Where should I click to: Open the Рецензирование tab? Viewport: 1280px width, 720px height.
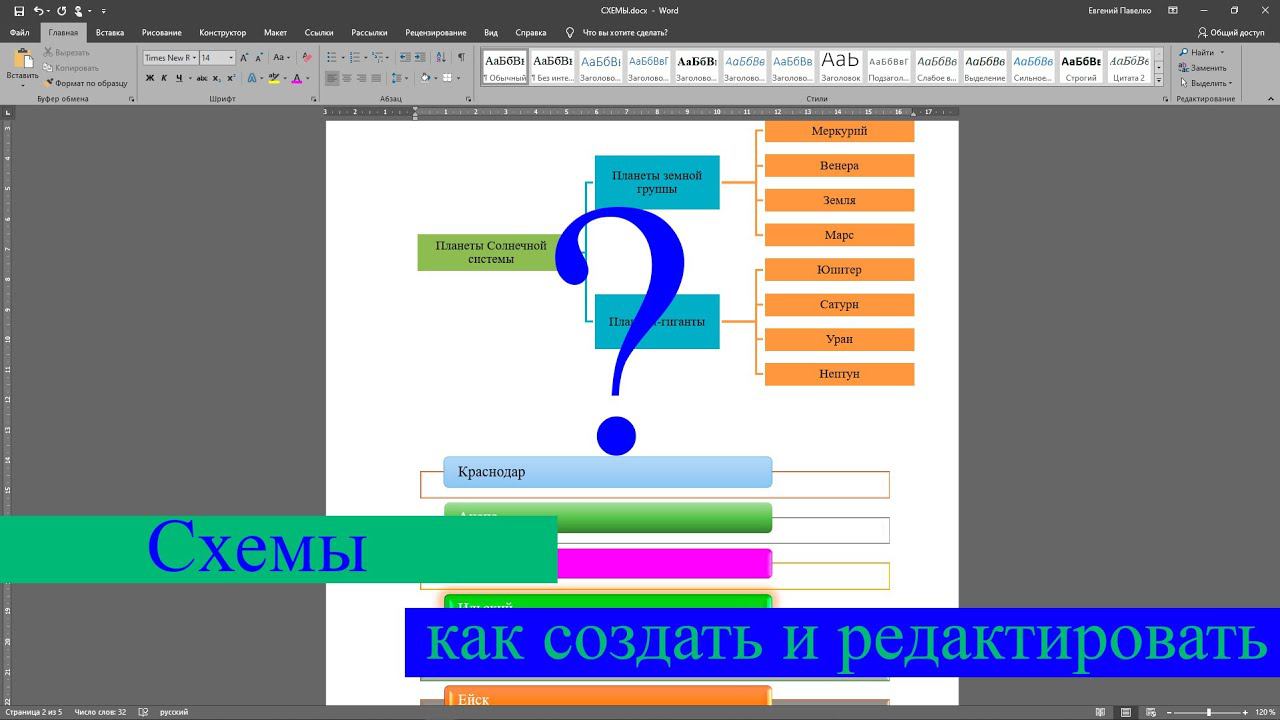click(x=435, y=33)
